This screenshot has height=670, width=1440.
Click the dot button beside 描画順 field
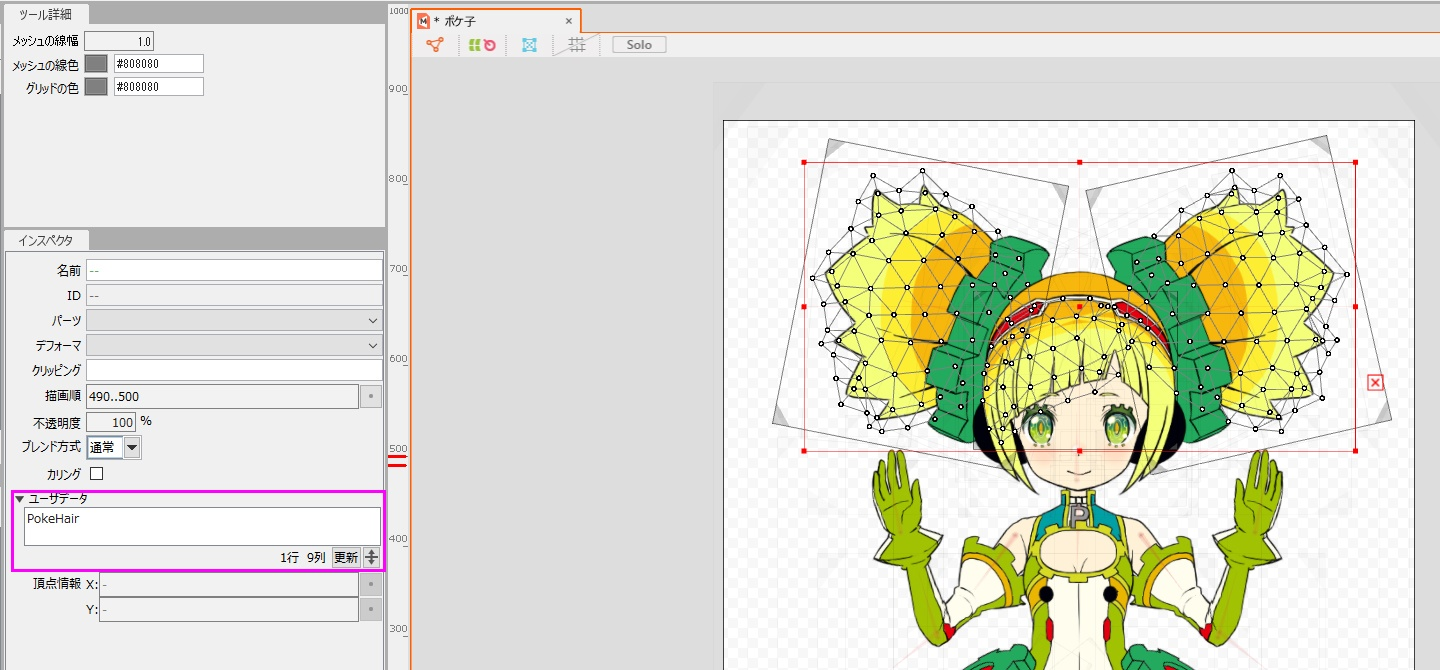[x=371, y=397]
